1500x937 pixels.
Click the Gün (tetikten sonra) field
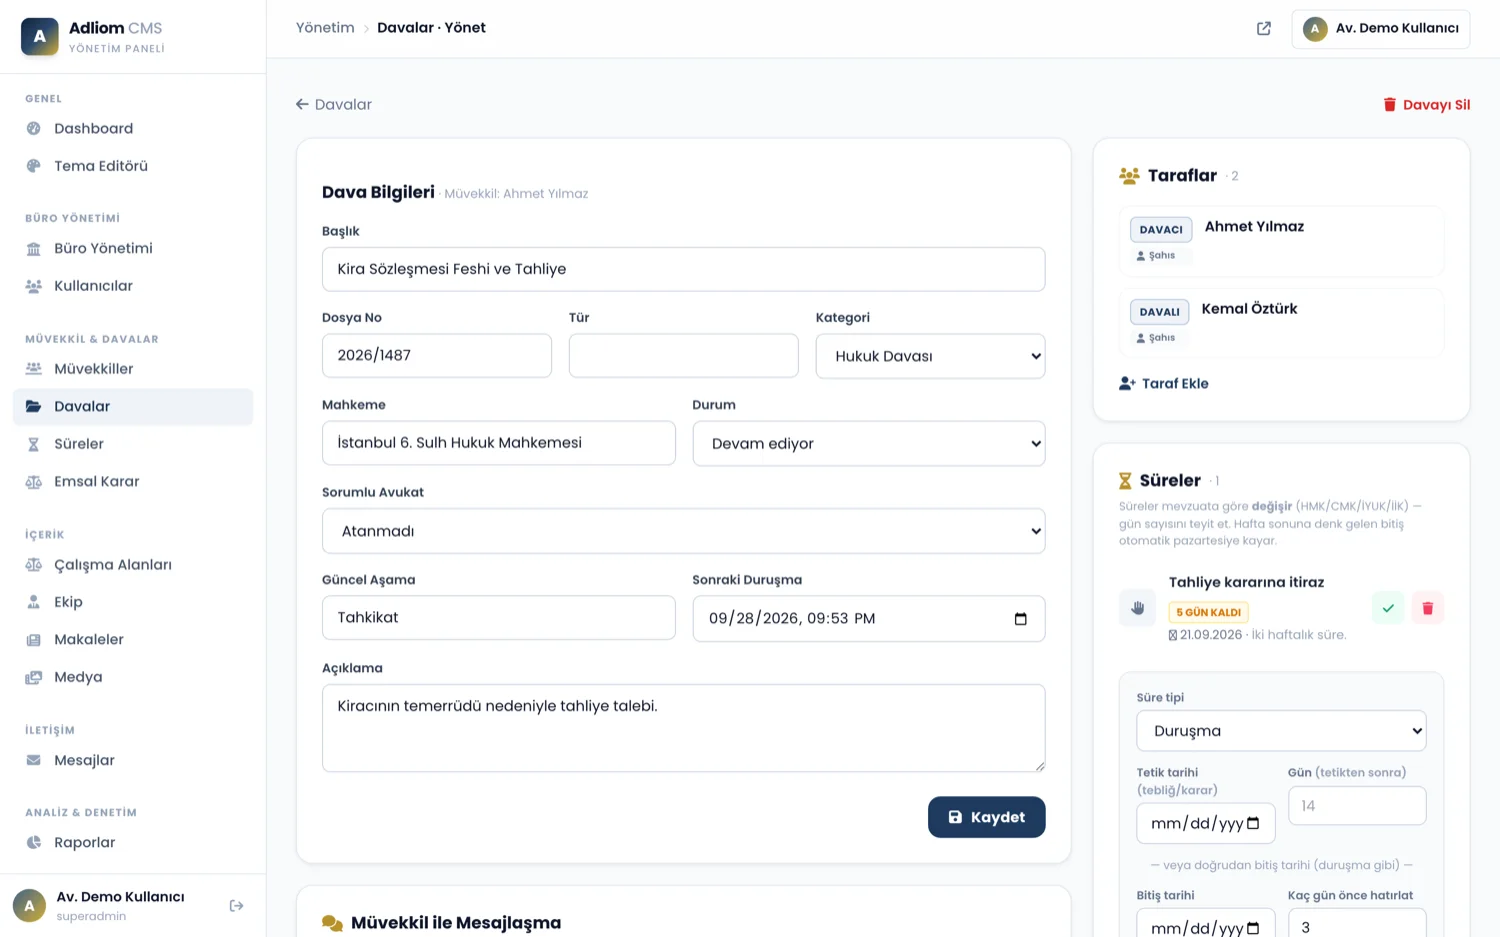pos(1357,806)
